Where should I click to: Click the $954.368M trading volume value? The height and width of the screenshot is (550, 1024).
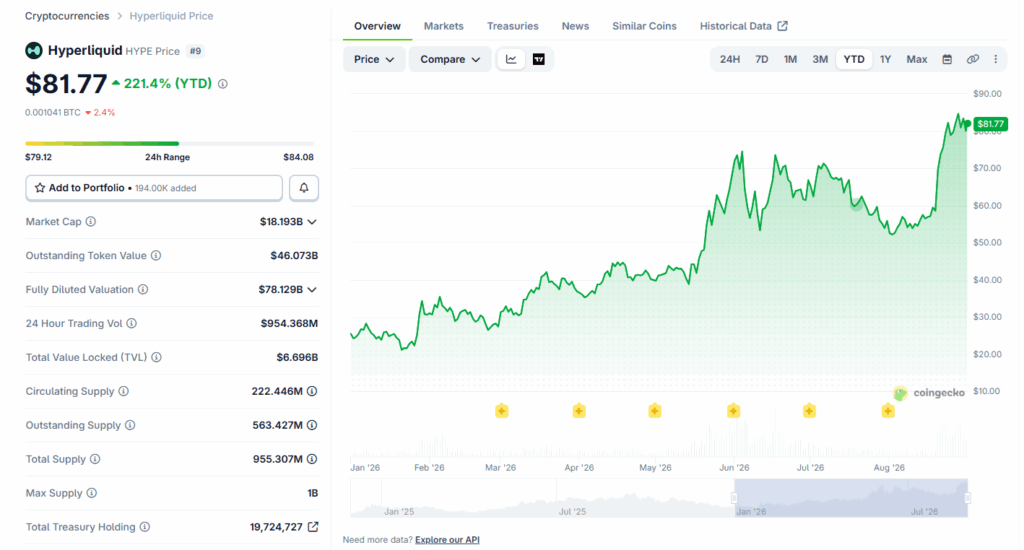(289, 323)
